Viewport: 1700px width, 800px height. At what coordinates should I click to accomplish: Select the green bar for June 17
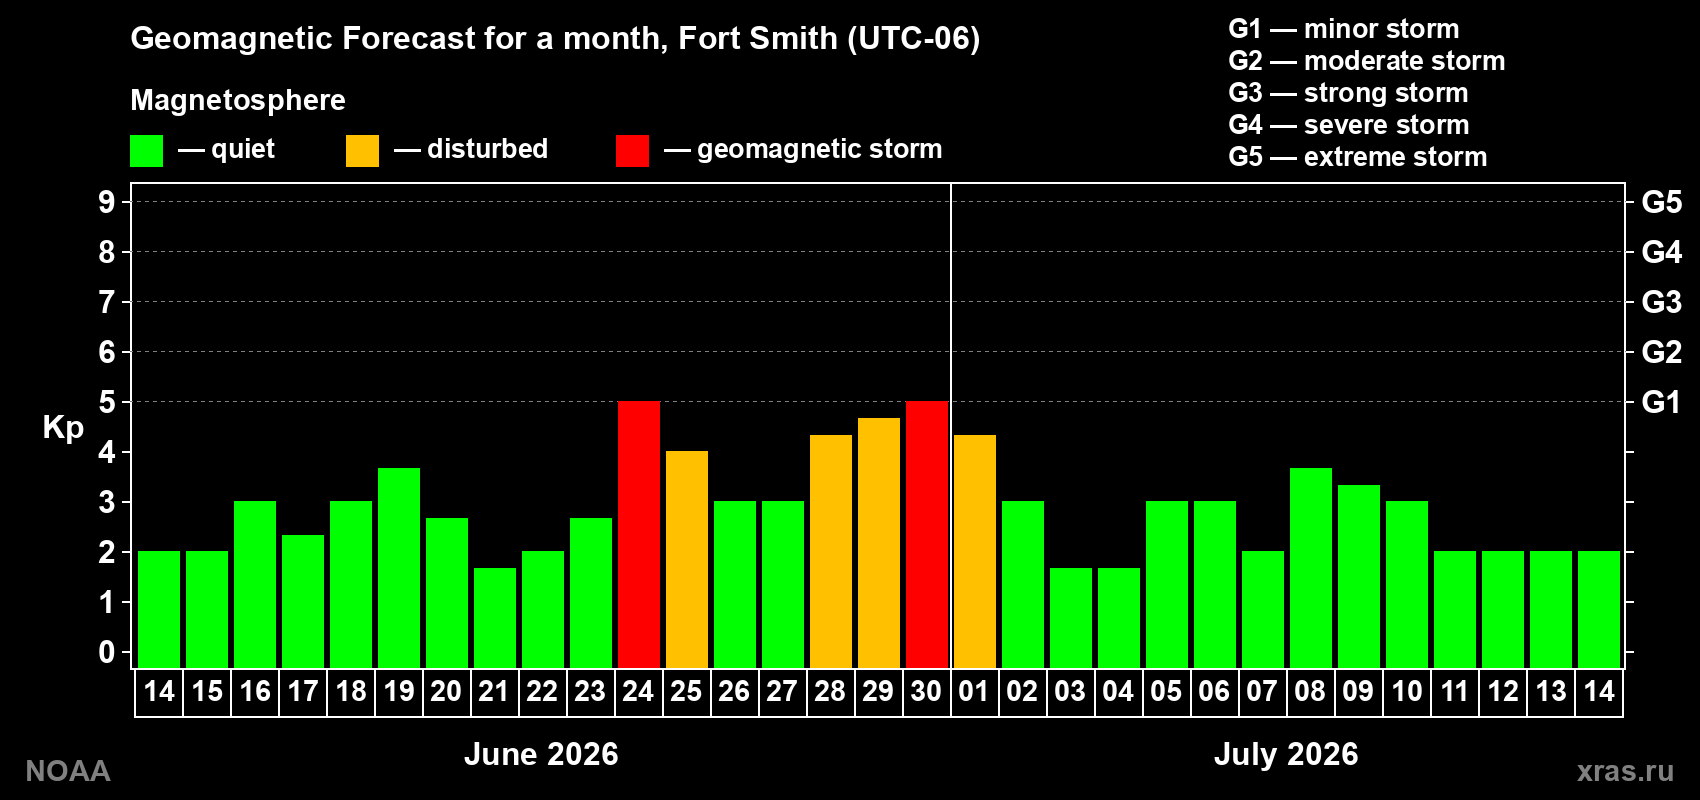coord(303,601)
